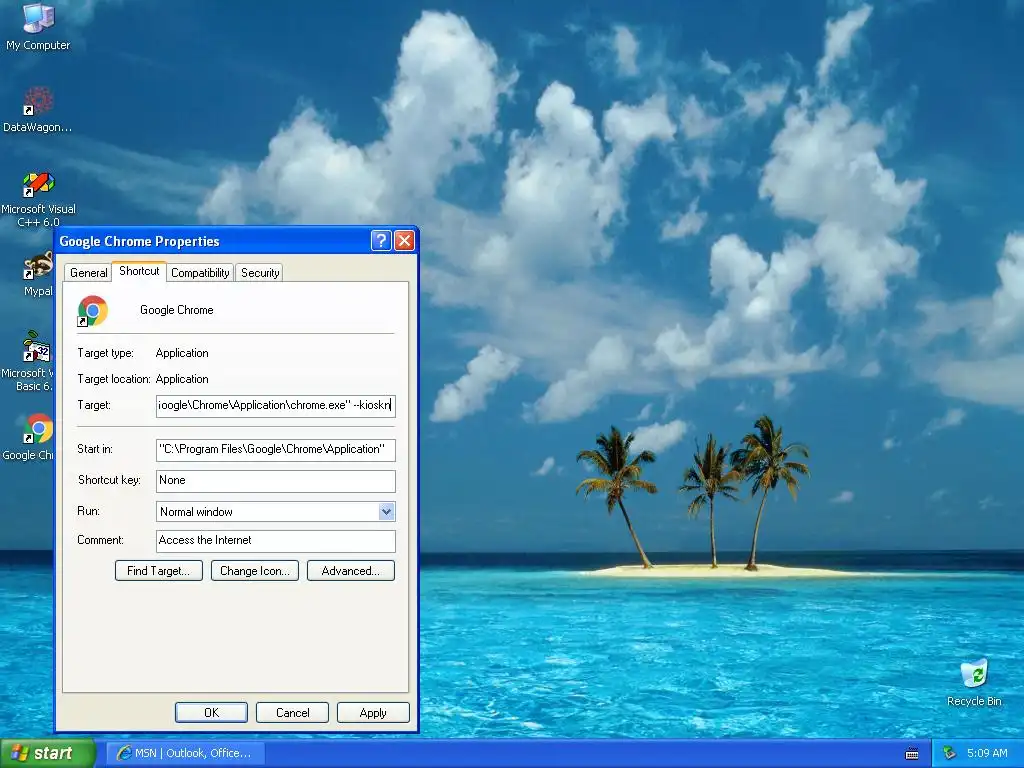This screenshot has height=768, width=1024.
Task: Select the Mypal desktop shortcut
Action: point(38,274)
